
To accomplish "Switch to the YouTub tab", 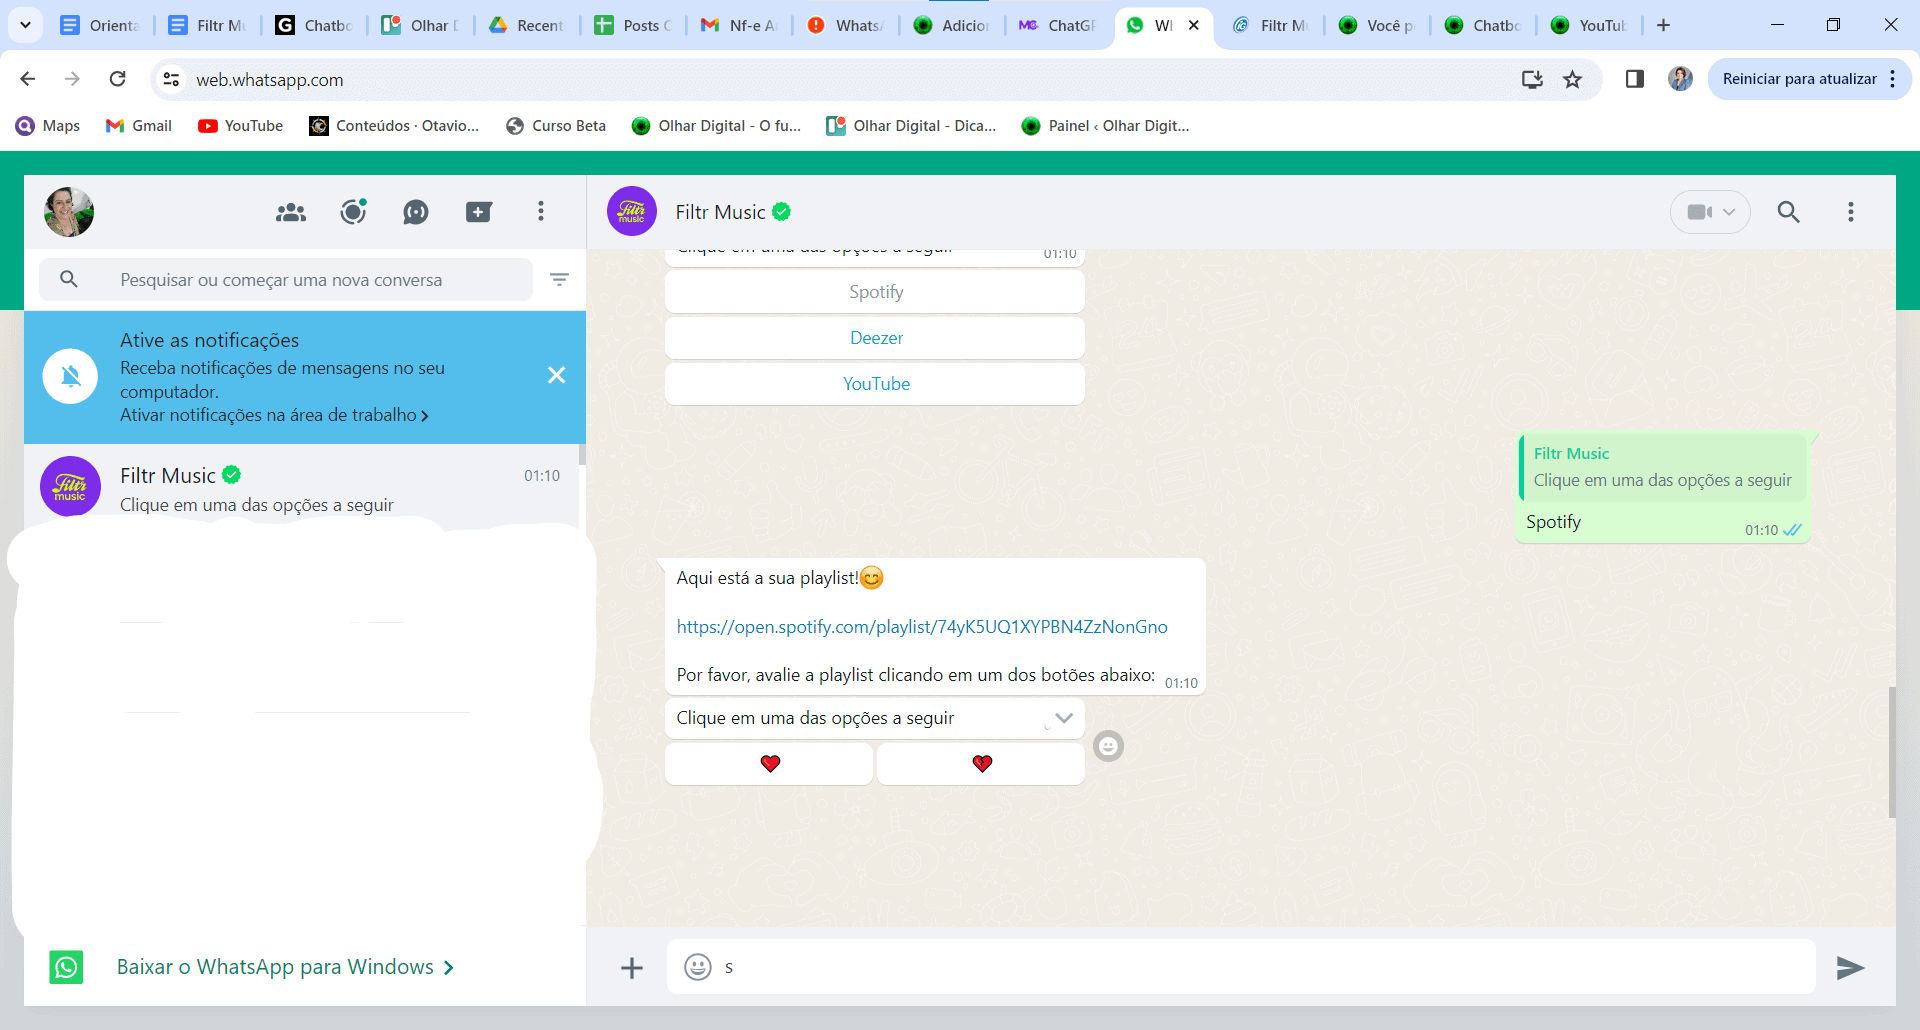I will coord(1589,25).
